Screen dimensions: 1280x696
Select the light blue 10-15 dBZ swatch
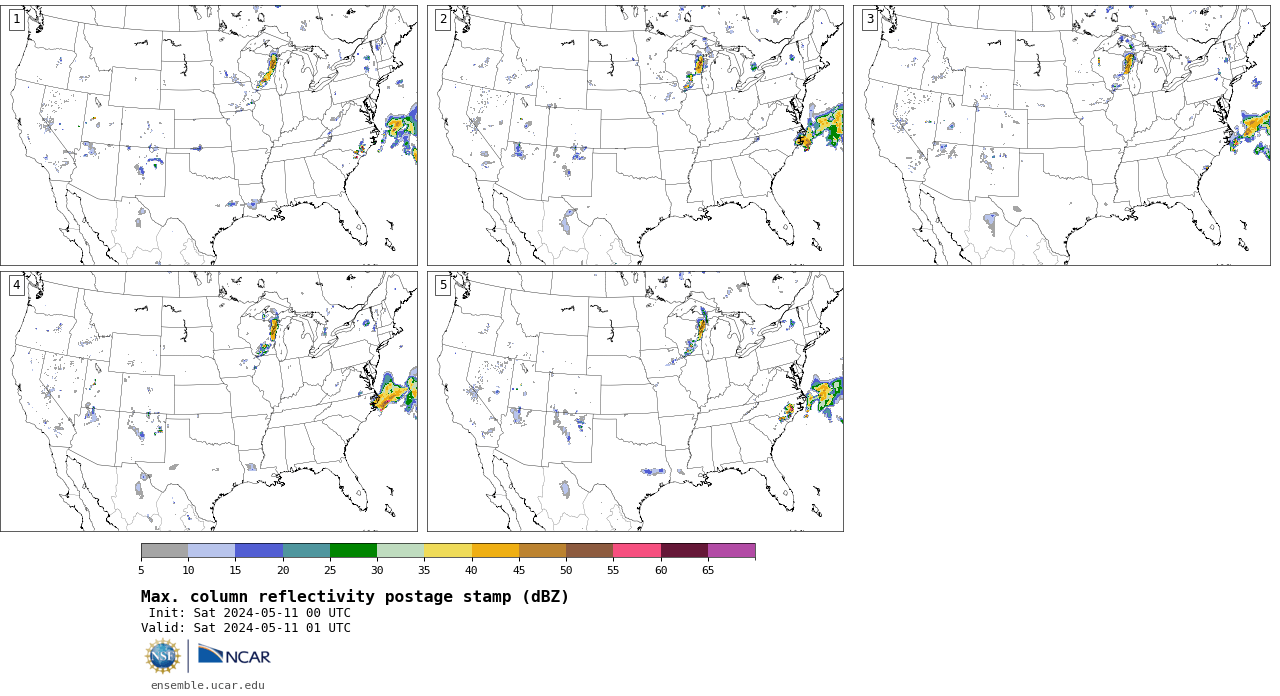212,551
